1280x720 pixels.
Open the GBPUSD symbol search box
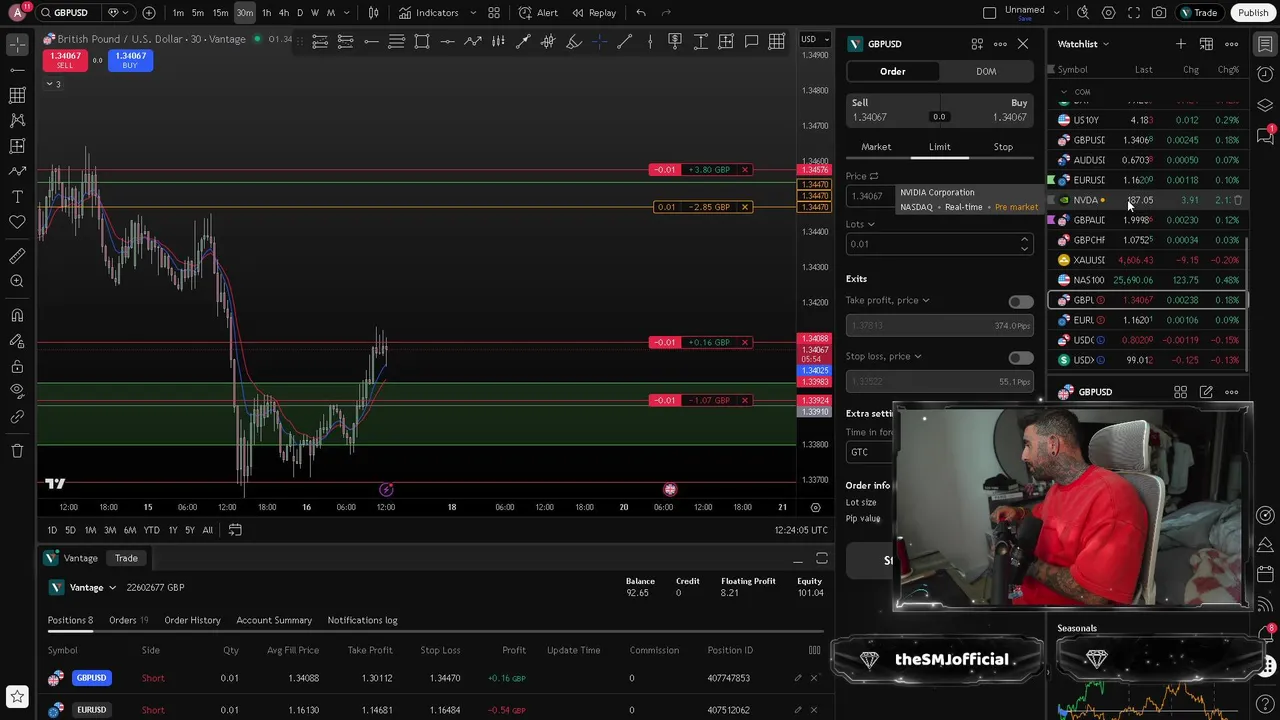(70, 13)
